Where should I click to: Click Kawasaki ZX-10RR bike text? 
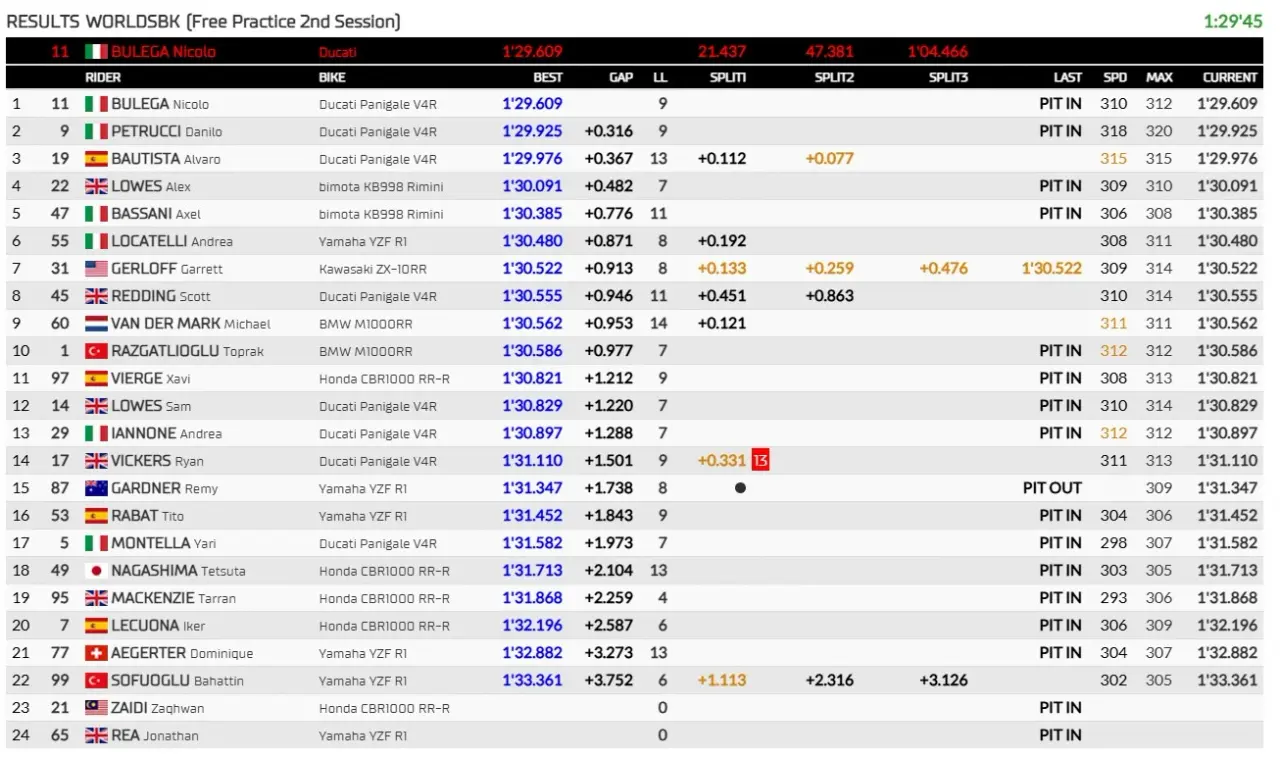click(x=375, y=269)
